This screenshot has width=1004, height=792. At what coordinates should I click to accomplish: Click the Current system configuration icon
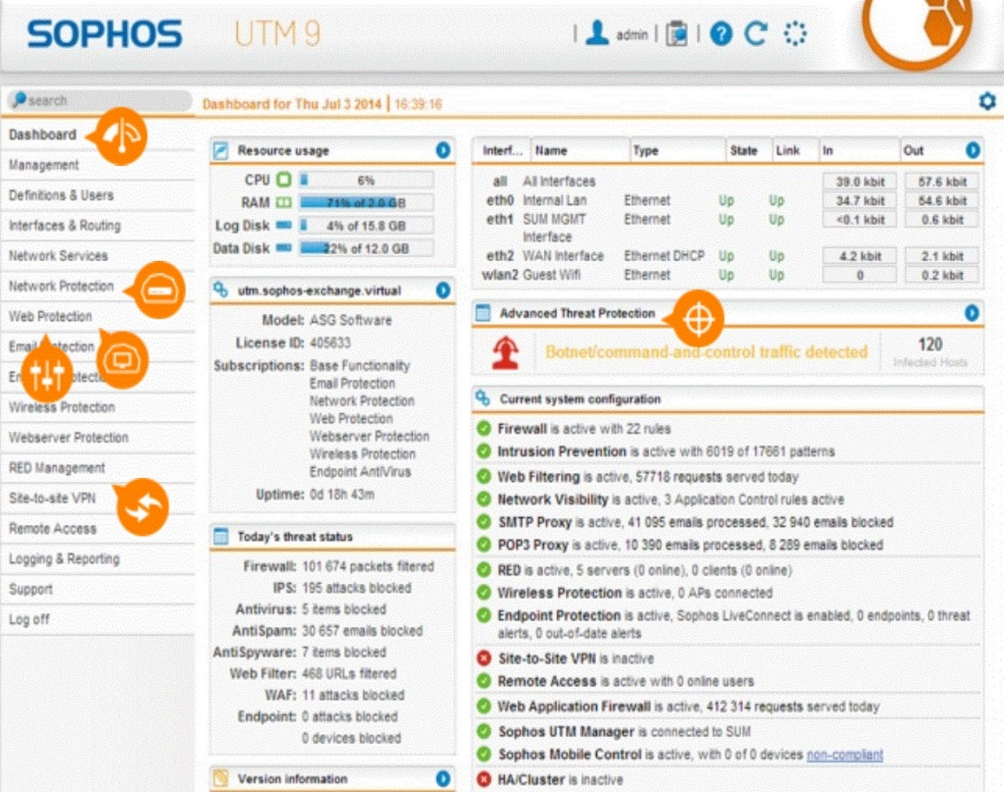(483, 399)
